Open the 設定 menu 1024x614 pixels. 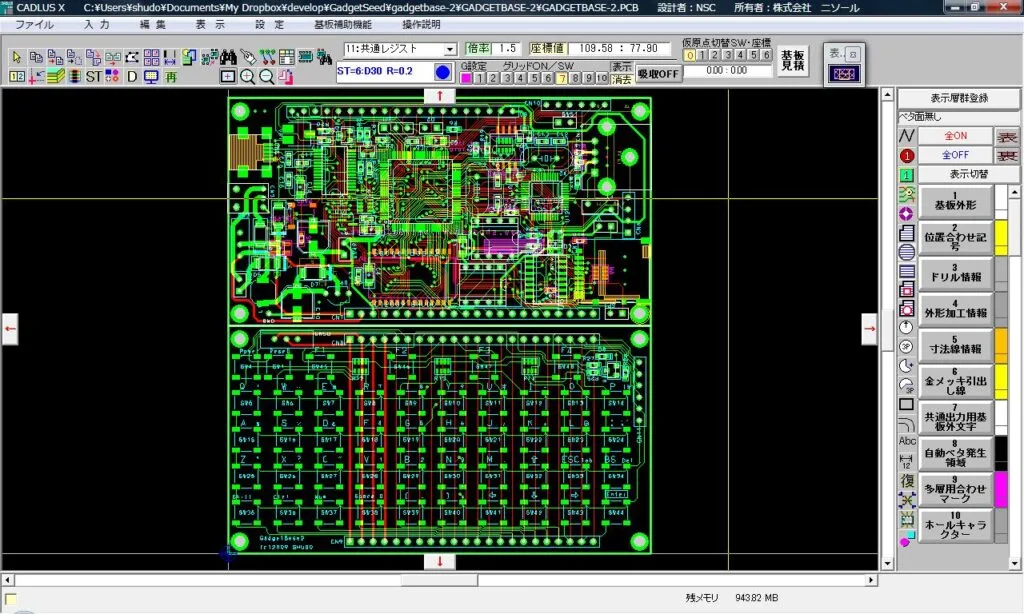coord(270,25)
